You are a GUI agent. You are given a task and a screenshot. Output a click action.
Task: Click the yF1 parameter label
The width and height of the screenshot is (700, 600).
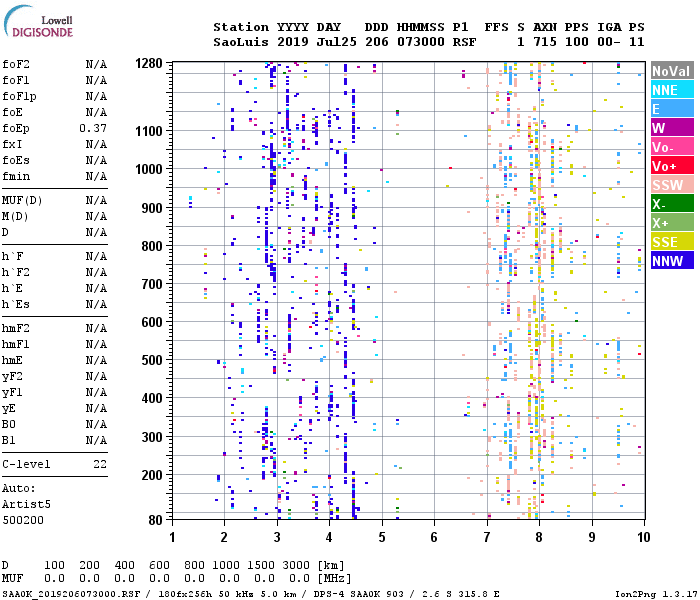click(12, 393)
